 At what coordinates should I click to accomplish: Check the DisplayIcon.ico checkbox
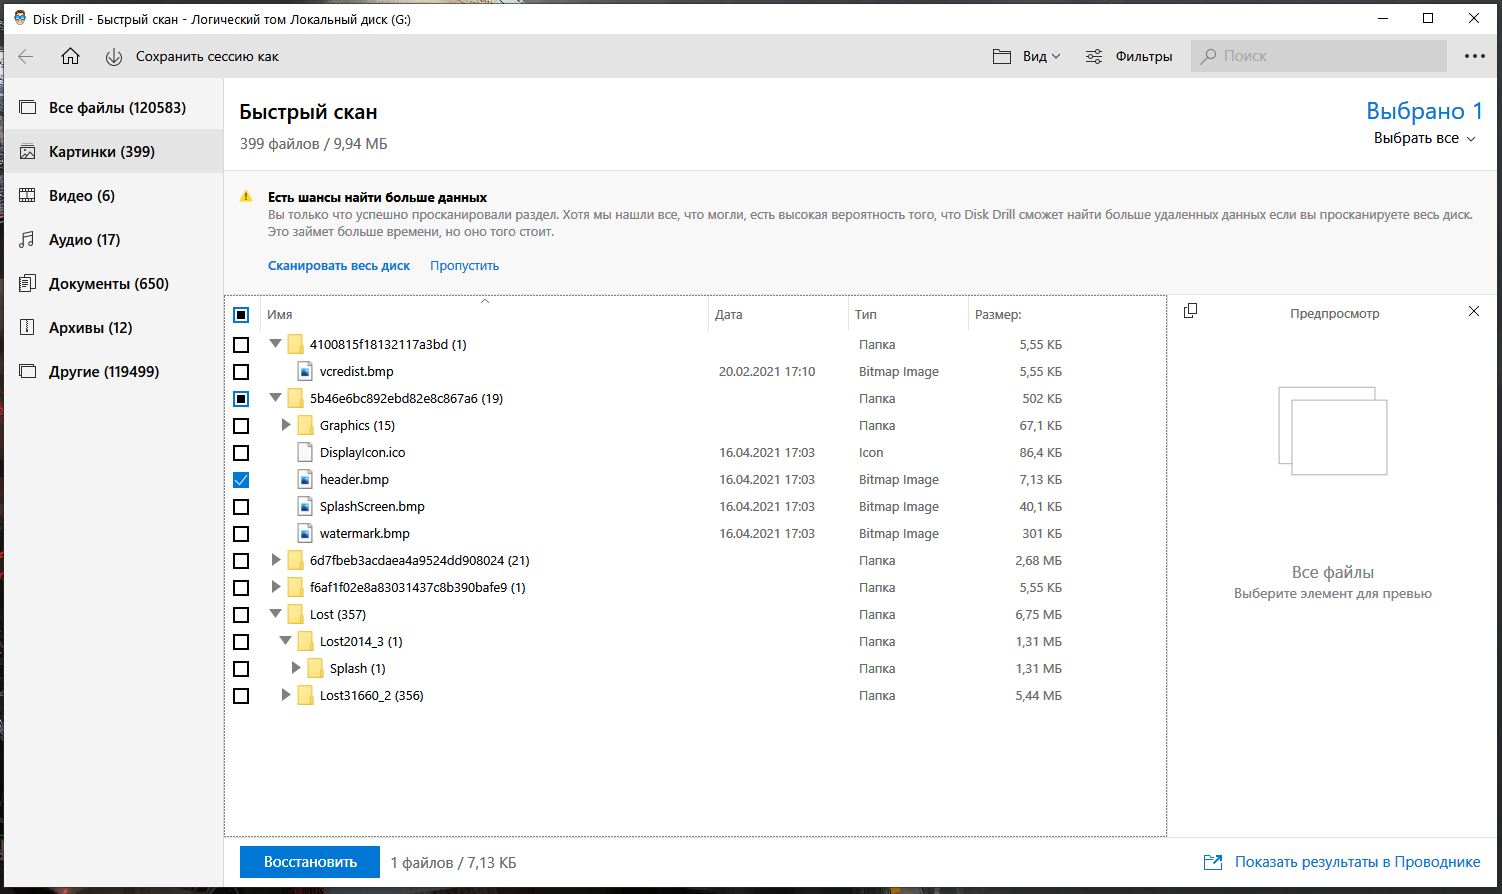pyautogui.click(x=241, y=453)
